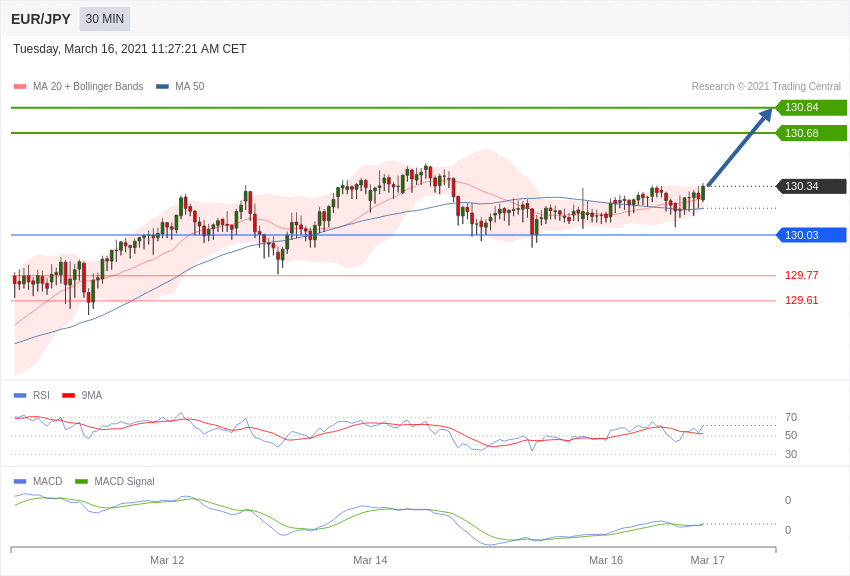The image size is (850, 576).
Task: Click the RSI blue legend swatch
Action: (20, 396)
